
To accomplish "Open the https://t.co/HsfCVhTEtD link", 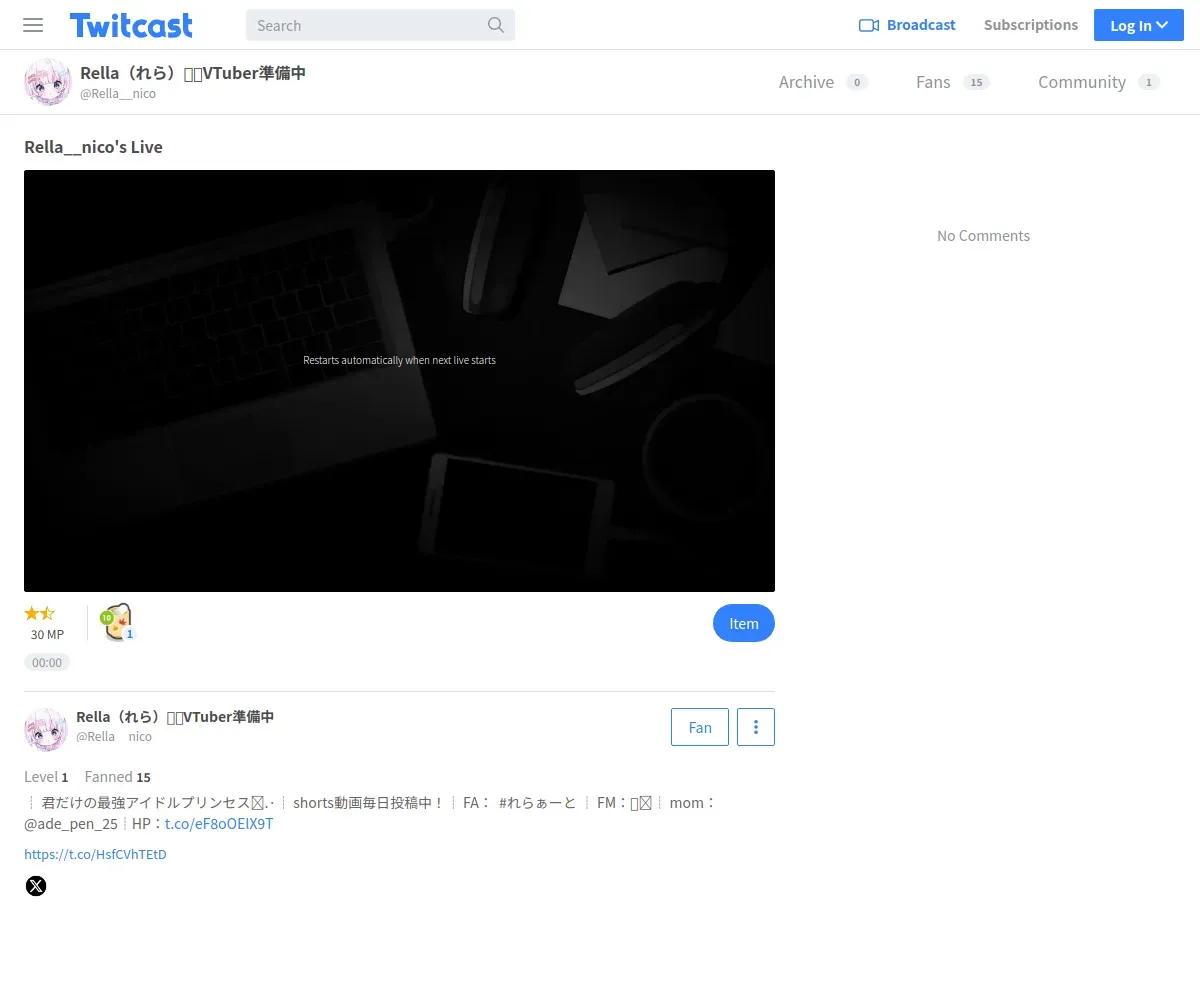I will [95, 855].
